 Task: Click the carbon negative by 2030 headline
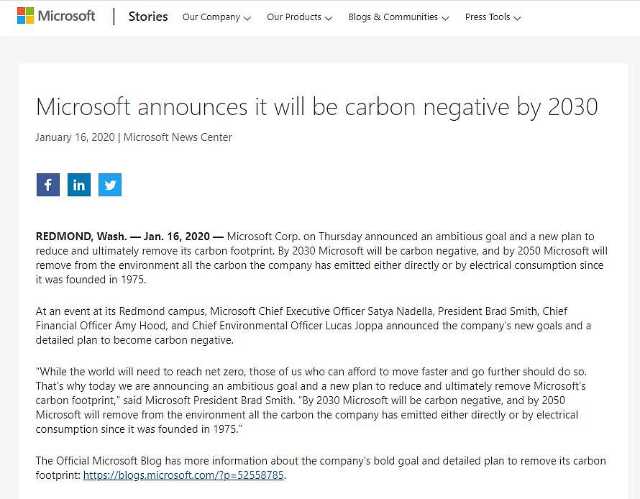coord(316,106)
